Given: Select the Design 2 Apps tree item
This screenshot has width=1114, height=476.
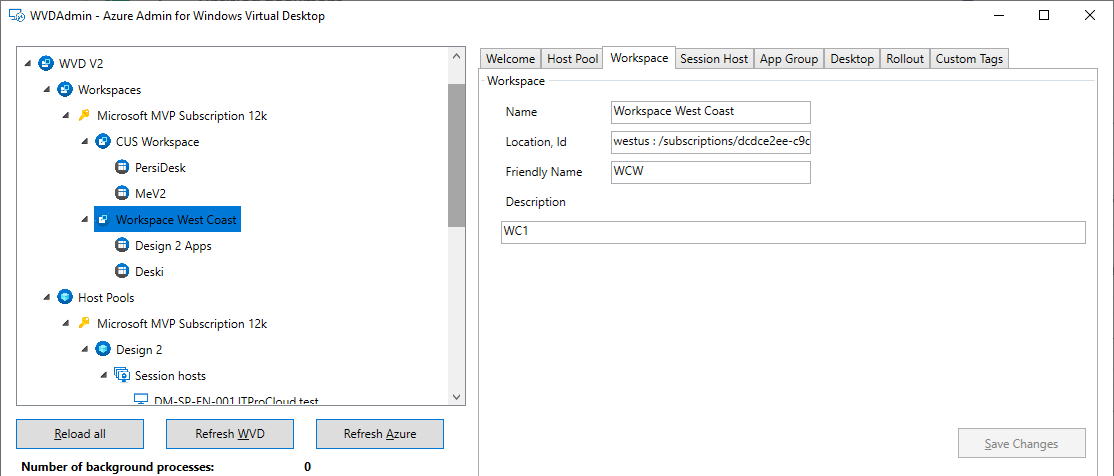Looking at the screenshot, I should (173, 246).
